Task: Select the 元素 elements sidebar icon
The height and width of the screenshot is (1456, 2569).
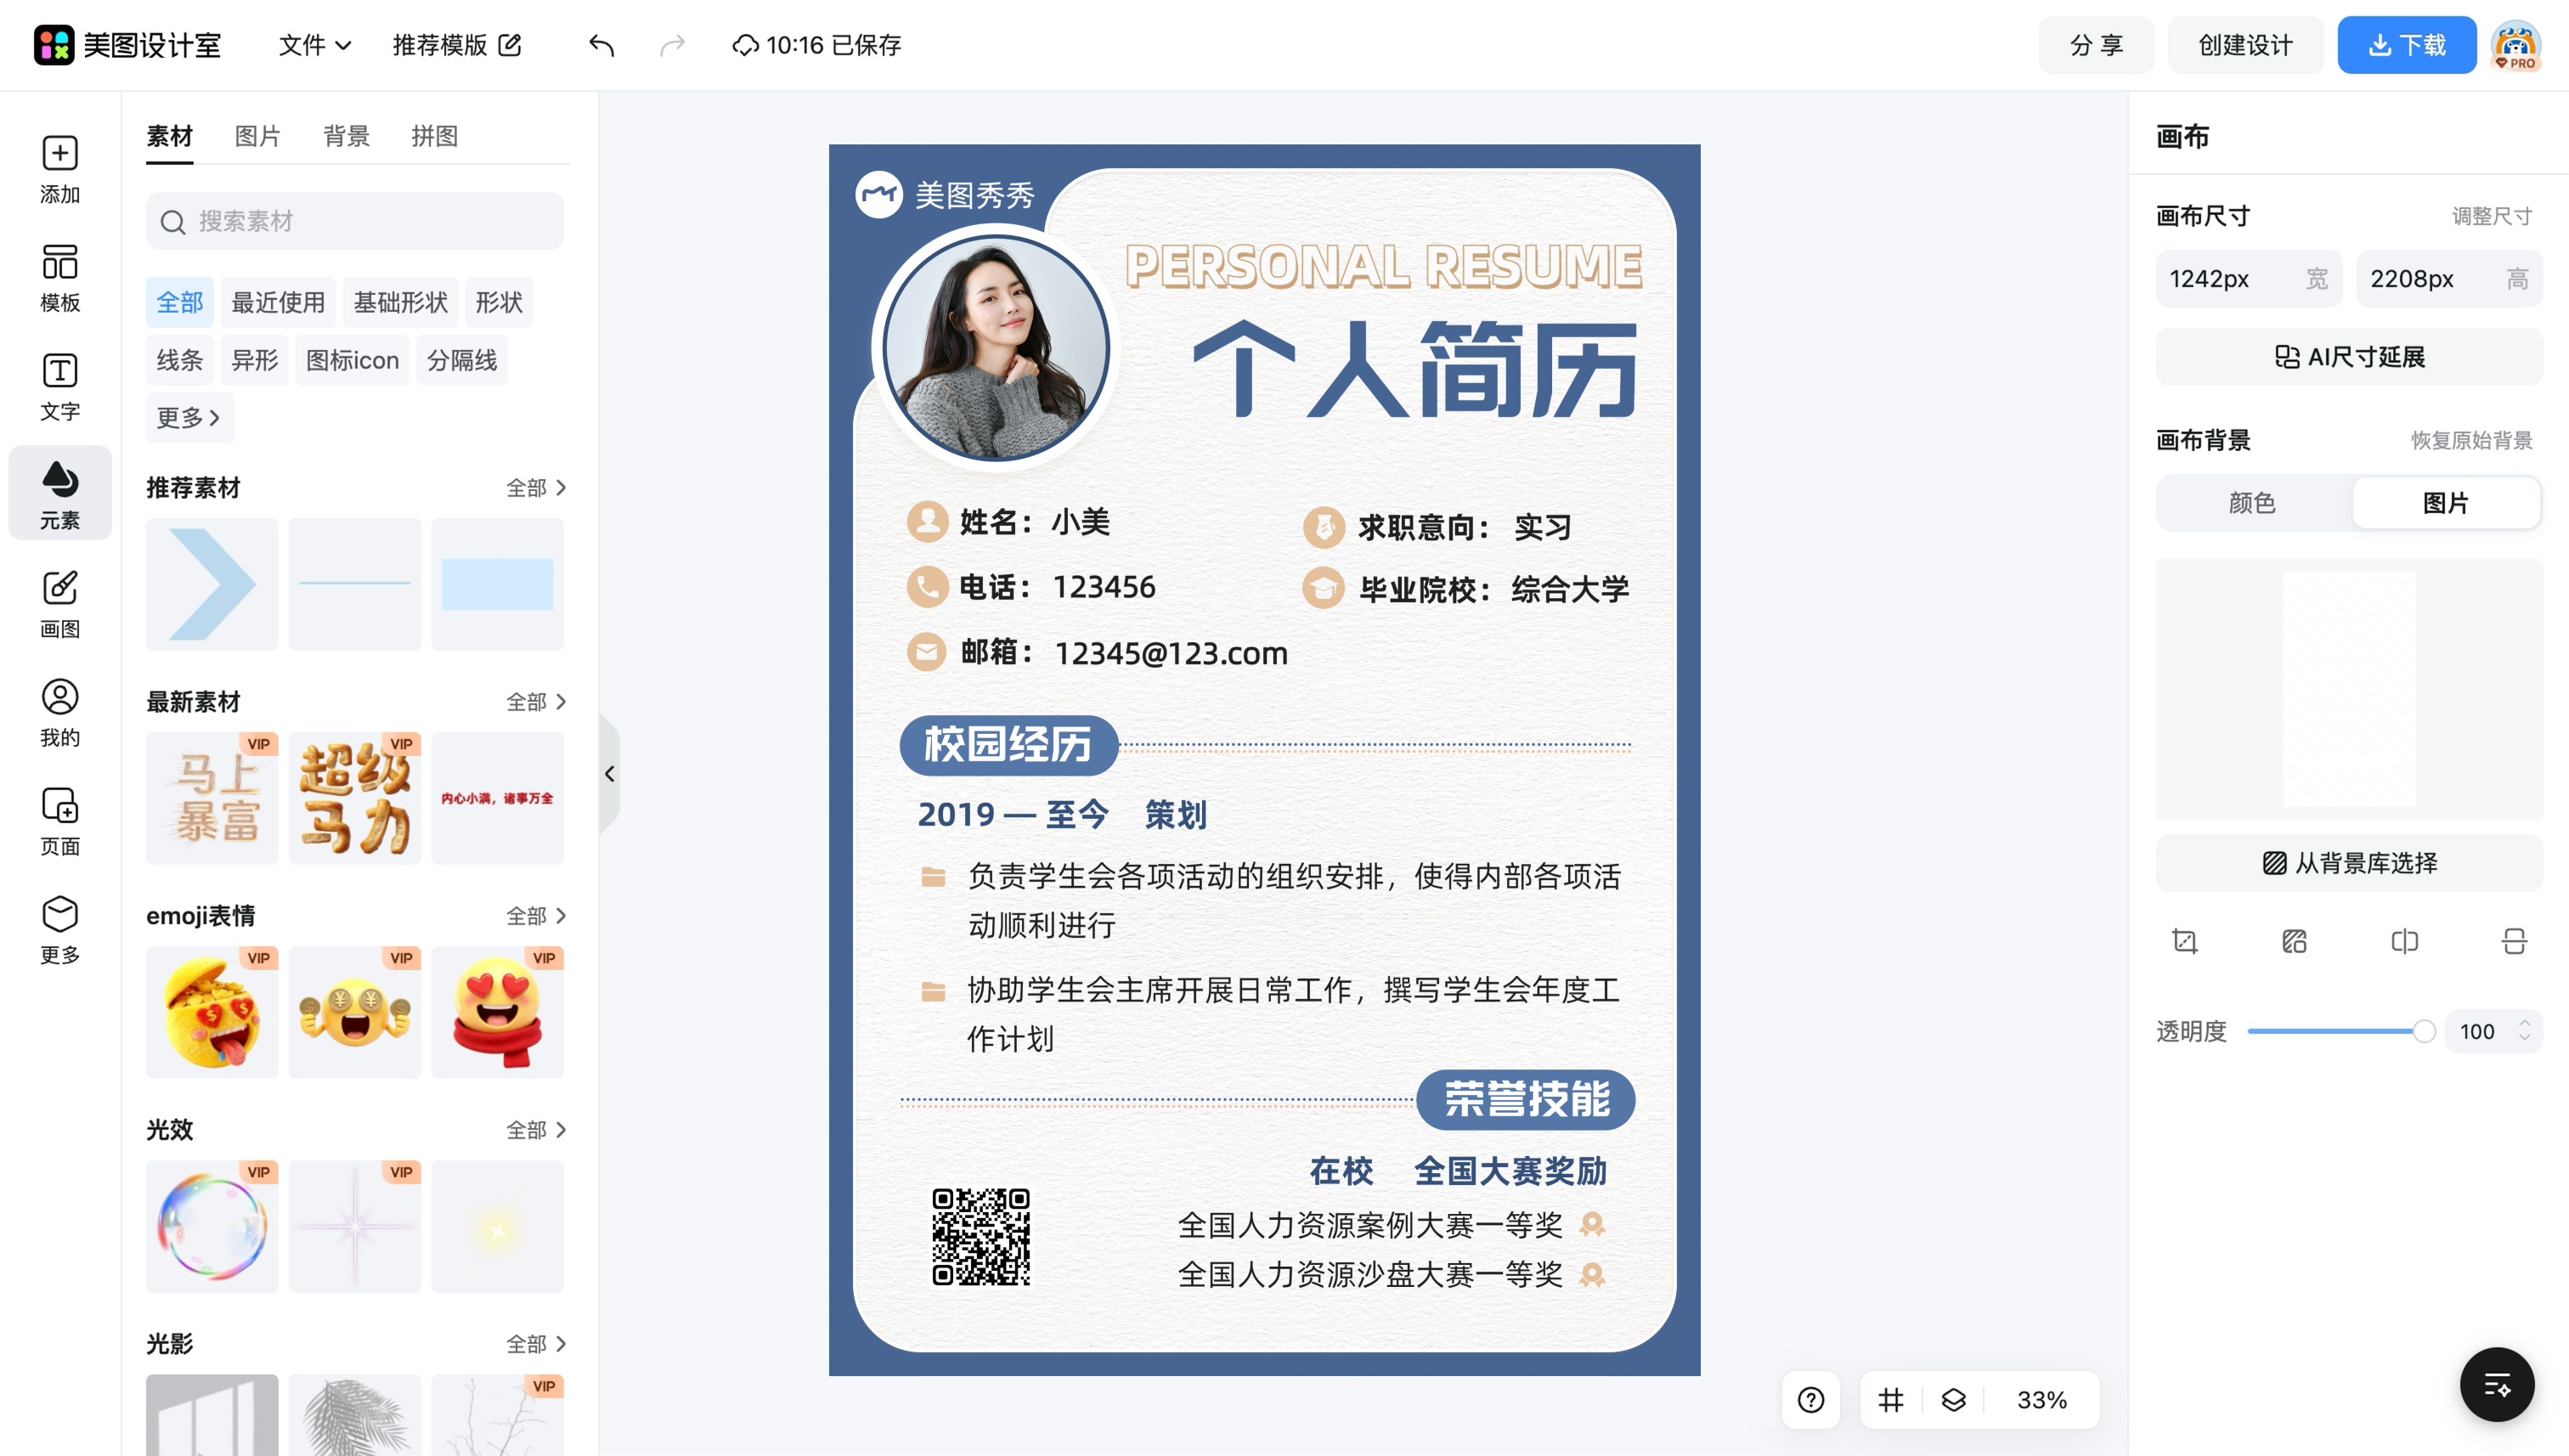Action: tap(60, 494)
